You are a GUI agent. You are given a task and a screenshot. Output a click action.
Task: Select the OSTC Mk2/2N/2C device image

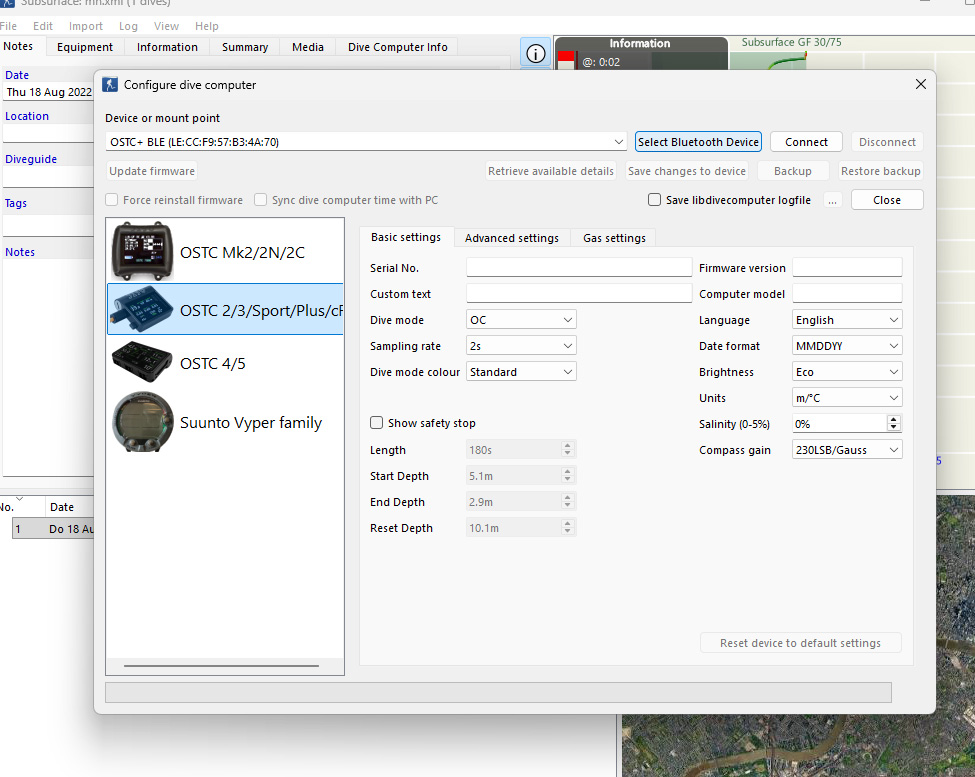142,251
